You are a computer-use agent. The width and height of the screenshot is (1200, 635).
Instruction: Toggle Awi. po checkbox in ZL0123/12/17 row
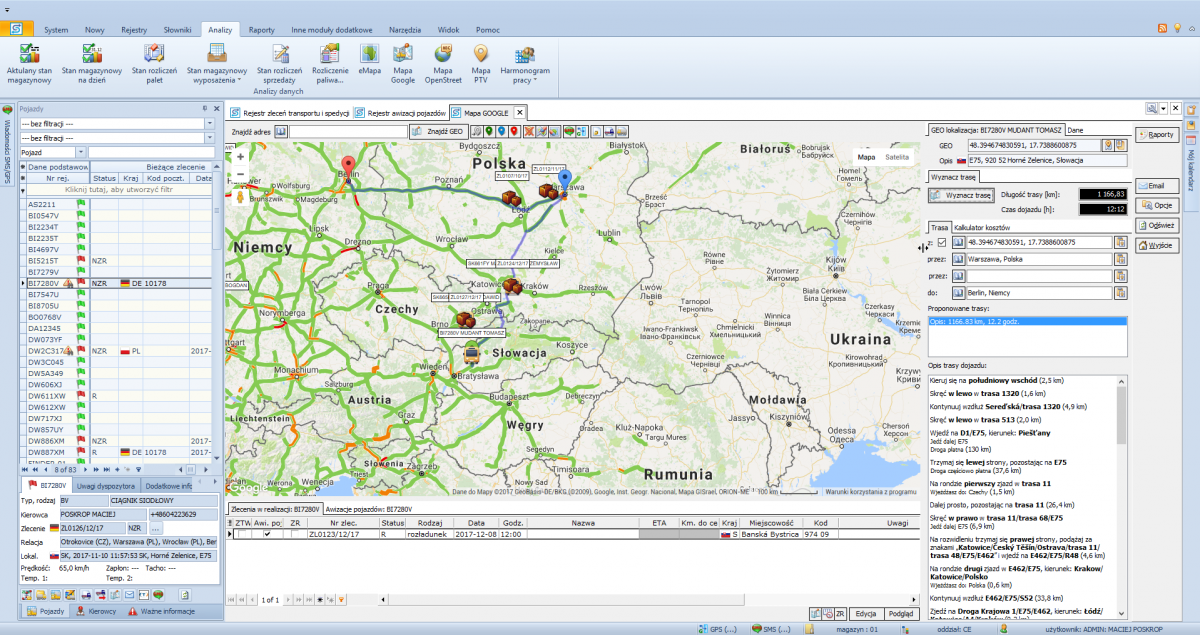(267, 534)
